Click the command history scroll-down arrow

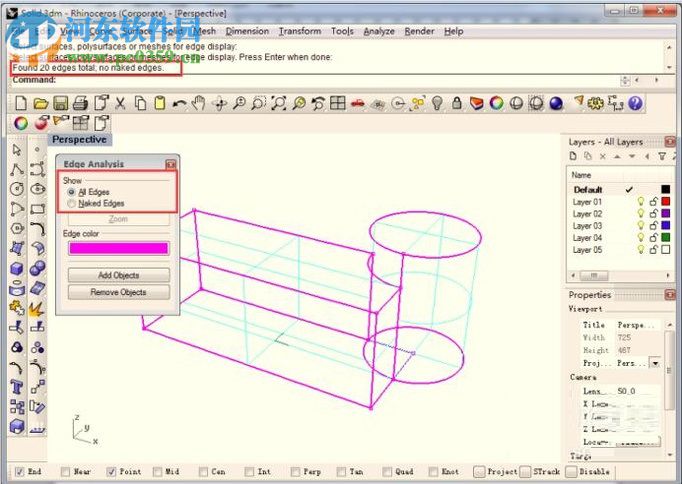point(669,67)
